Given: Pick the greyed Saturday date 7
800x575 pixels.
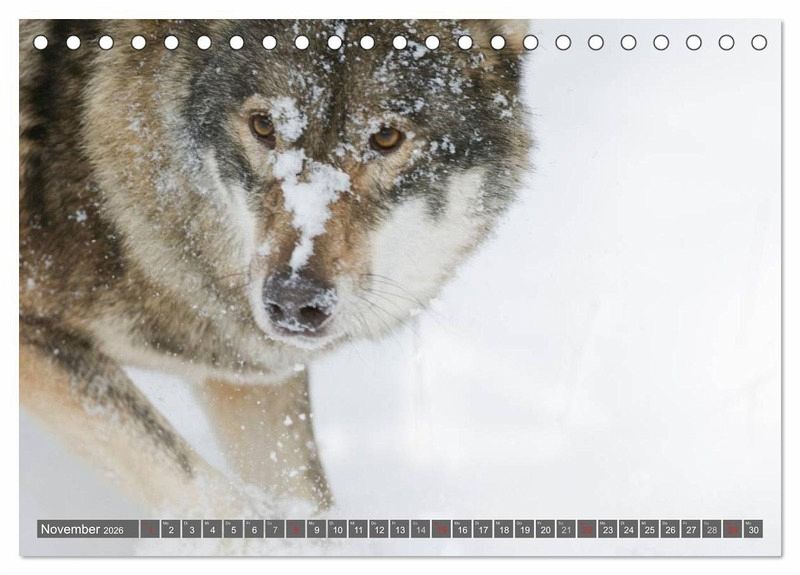Looking at the screenshot, I should (x=274, y=529).
